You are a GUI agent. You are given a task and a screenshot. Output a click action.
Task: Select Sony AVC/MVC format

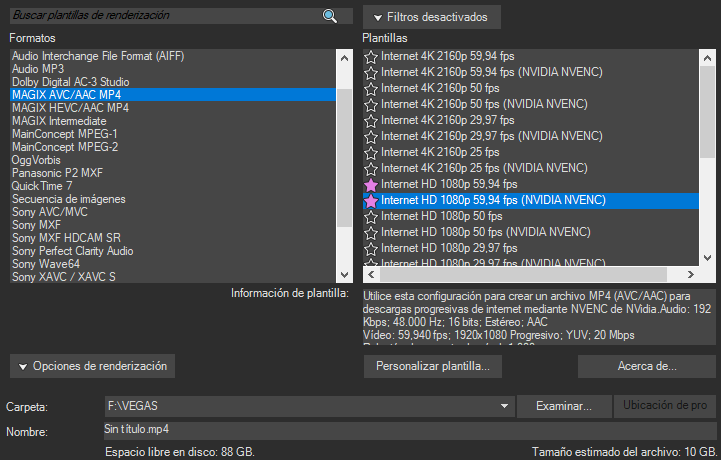point(173,212)
